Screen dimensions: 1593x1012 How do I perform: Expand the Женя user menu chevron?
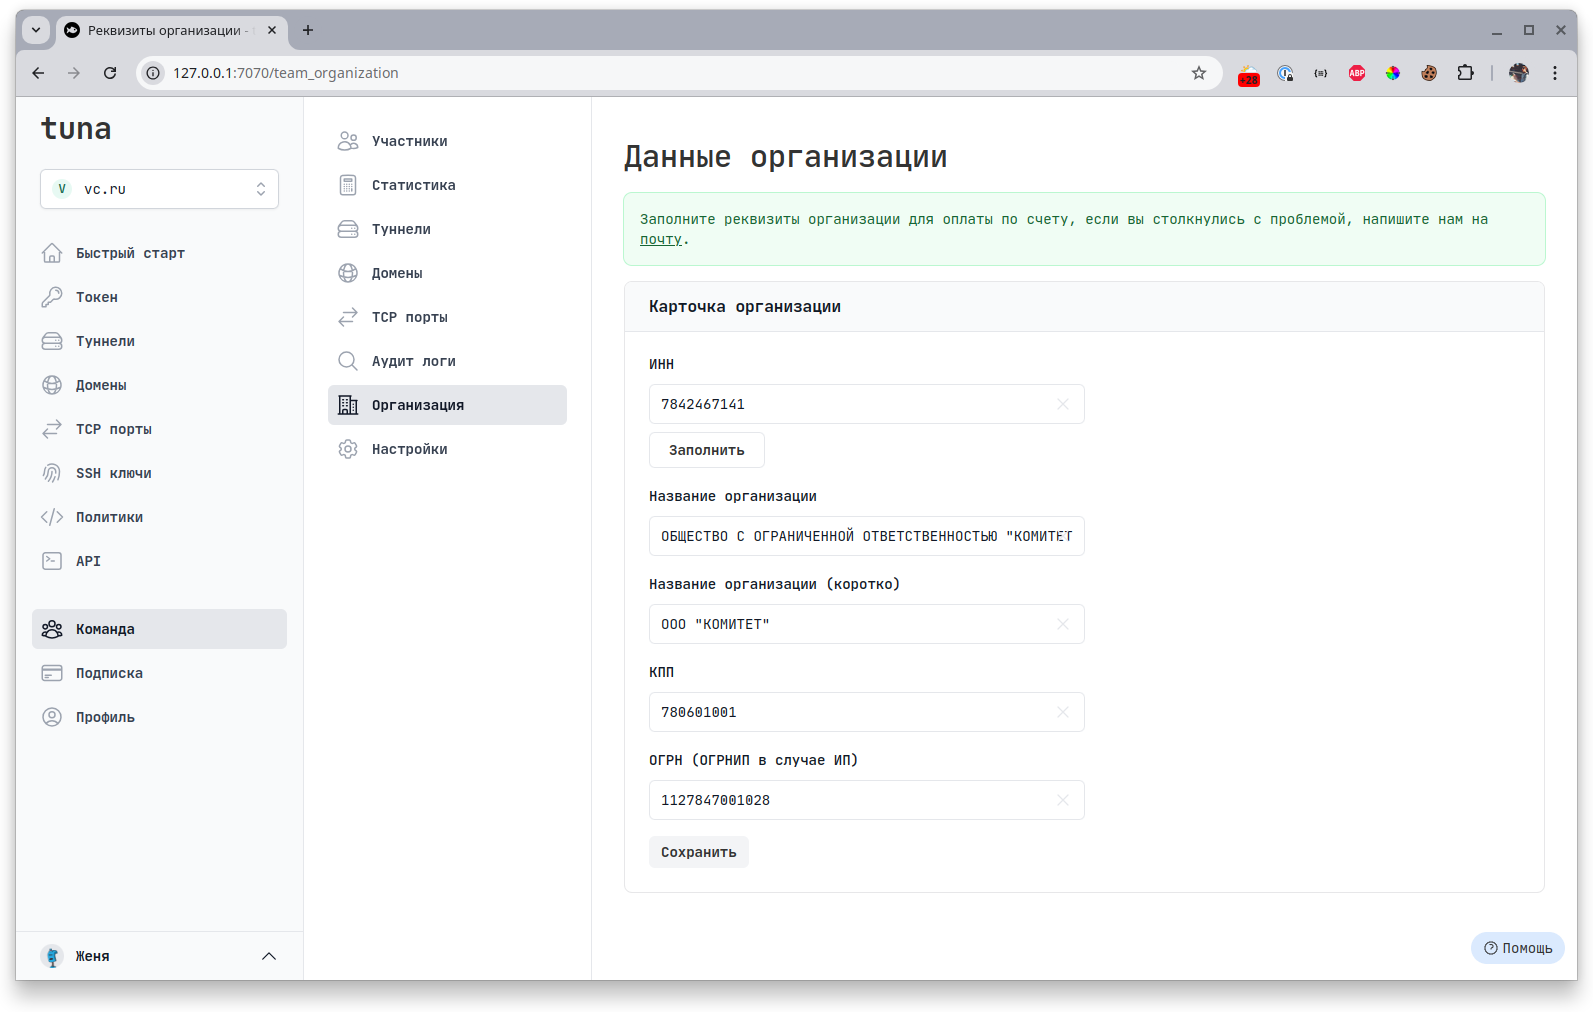click(x=269, y=956)
